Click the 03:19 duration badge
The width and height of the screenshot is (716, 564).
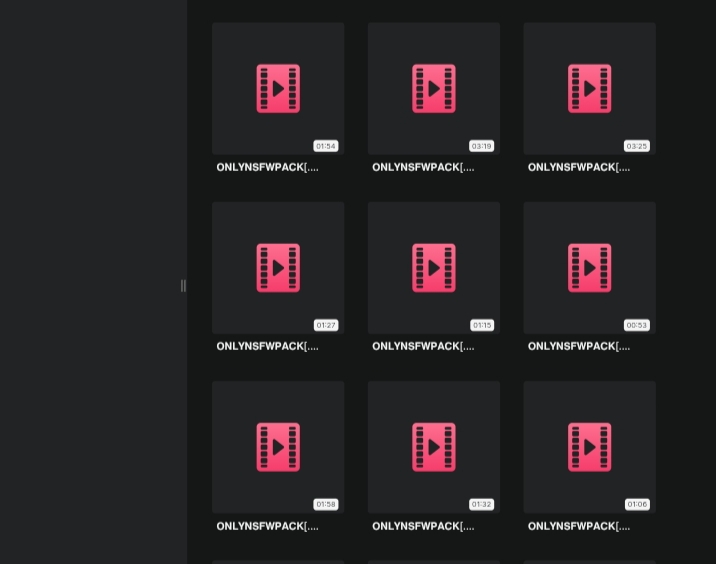tap(481, 146)
